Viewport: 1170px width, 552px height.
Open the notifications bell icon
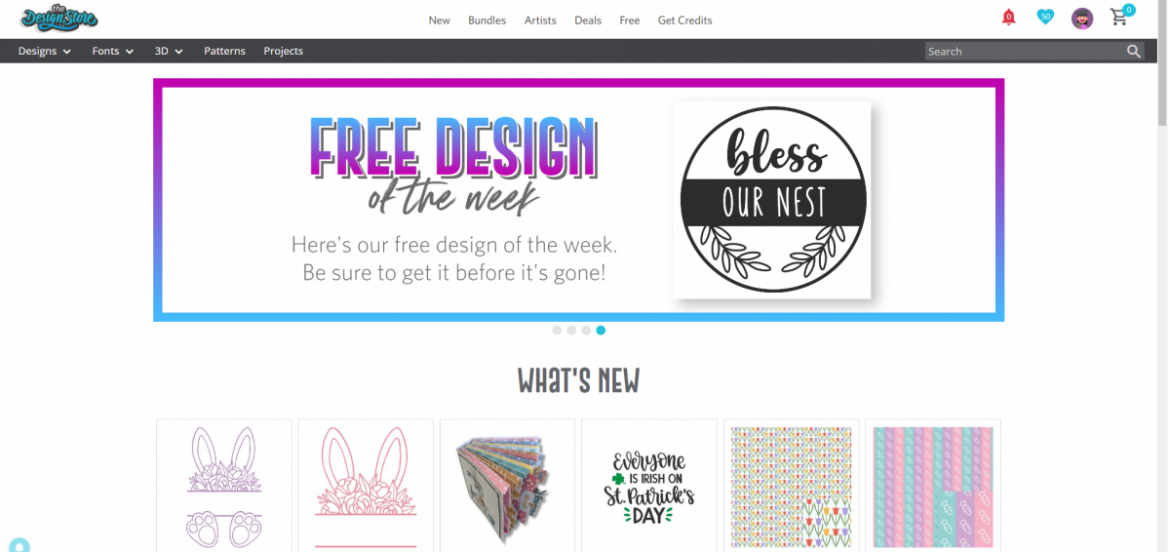coord(1008,17)
